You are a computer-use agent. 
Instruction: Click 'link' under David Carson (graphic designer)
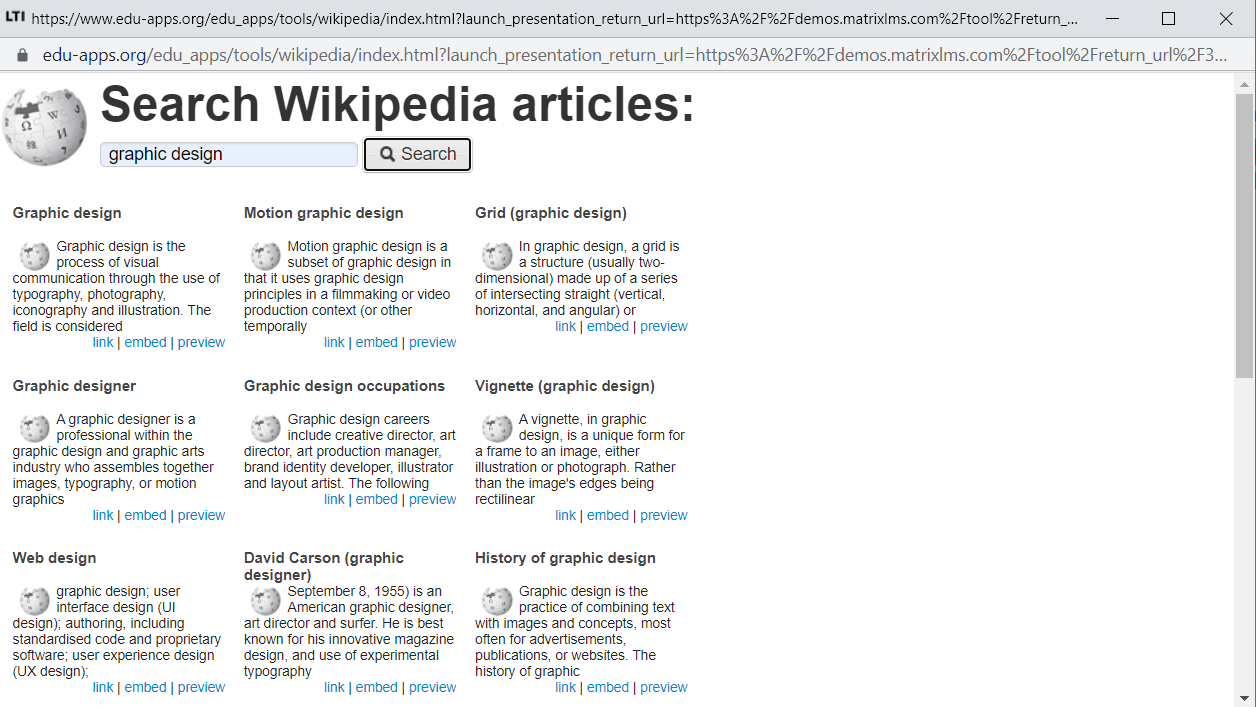click(334, 687)
